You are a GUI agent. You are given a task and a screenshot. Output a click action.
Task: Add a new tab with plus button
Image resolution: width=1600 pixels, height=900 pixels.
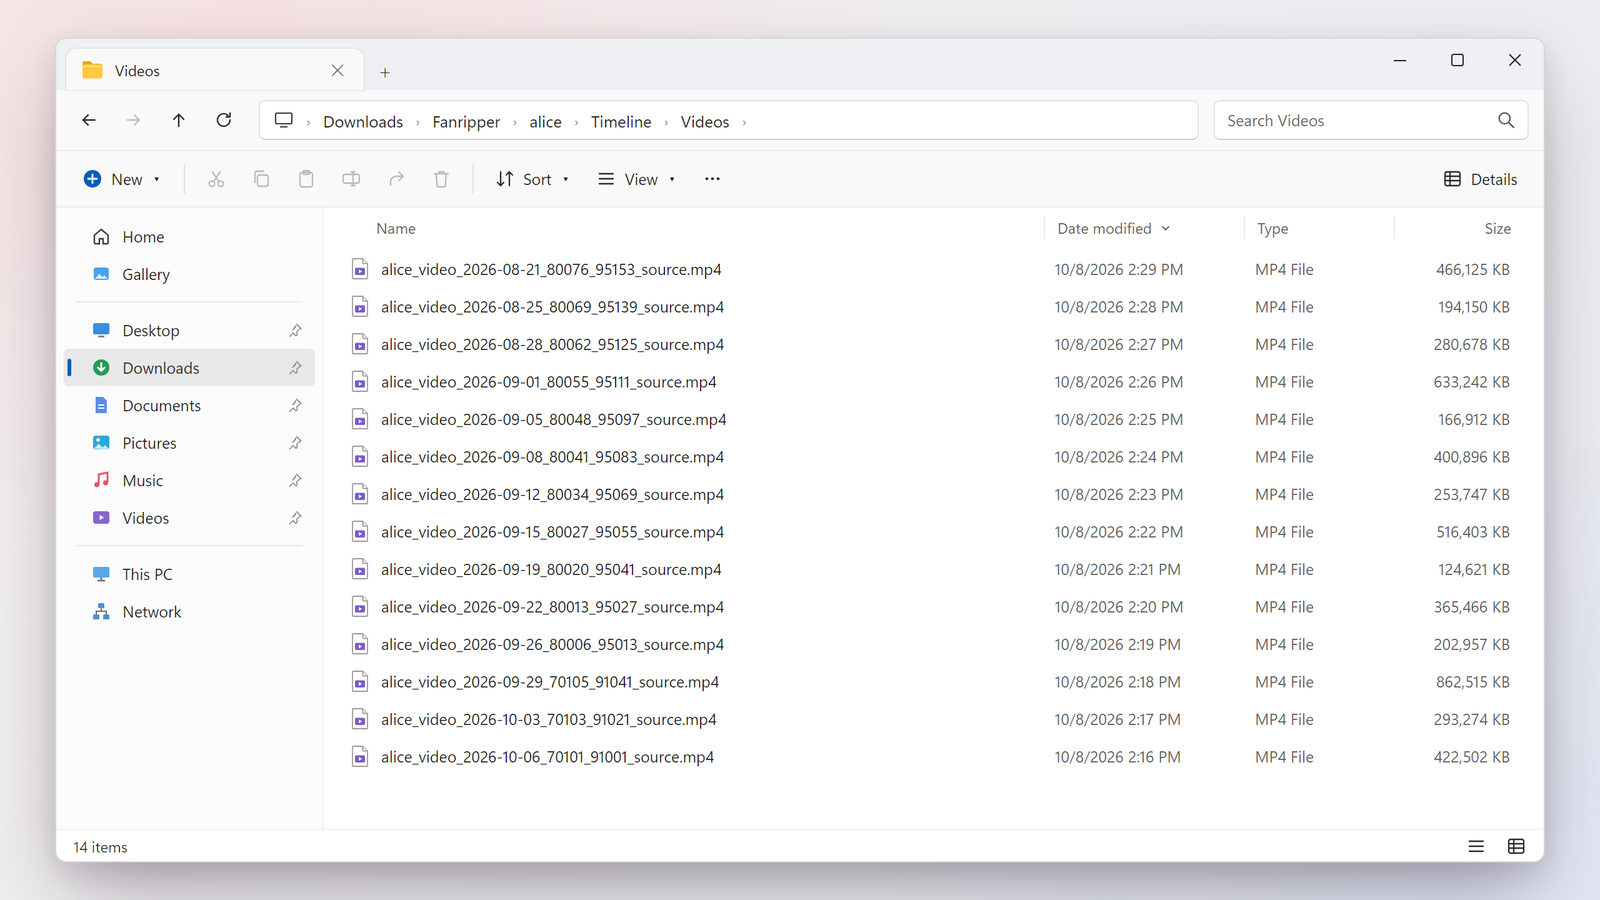click(385, 72)
